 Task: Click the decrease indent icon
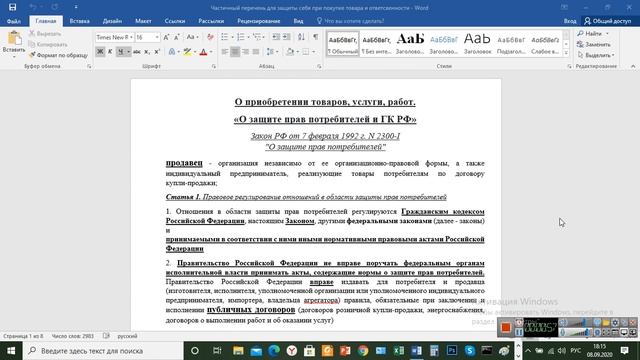[x=276, y=37]
